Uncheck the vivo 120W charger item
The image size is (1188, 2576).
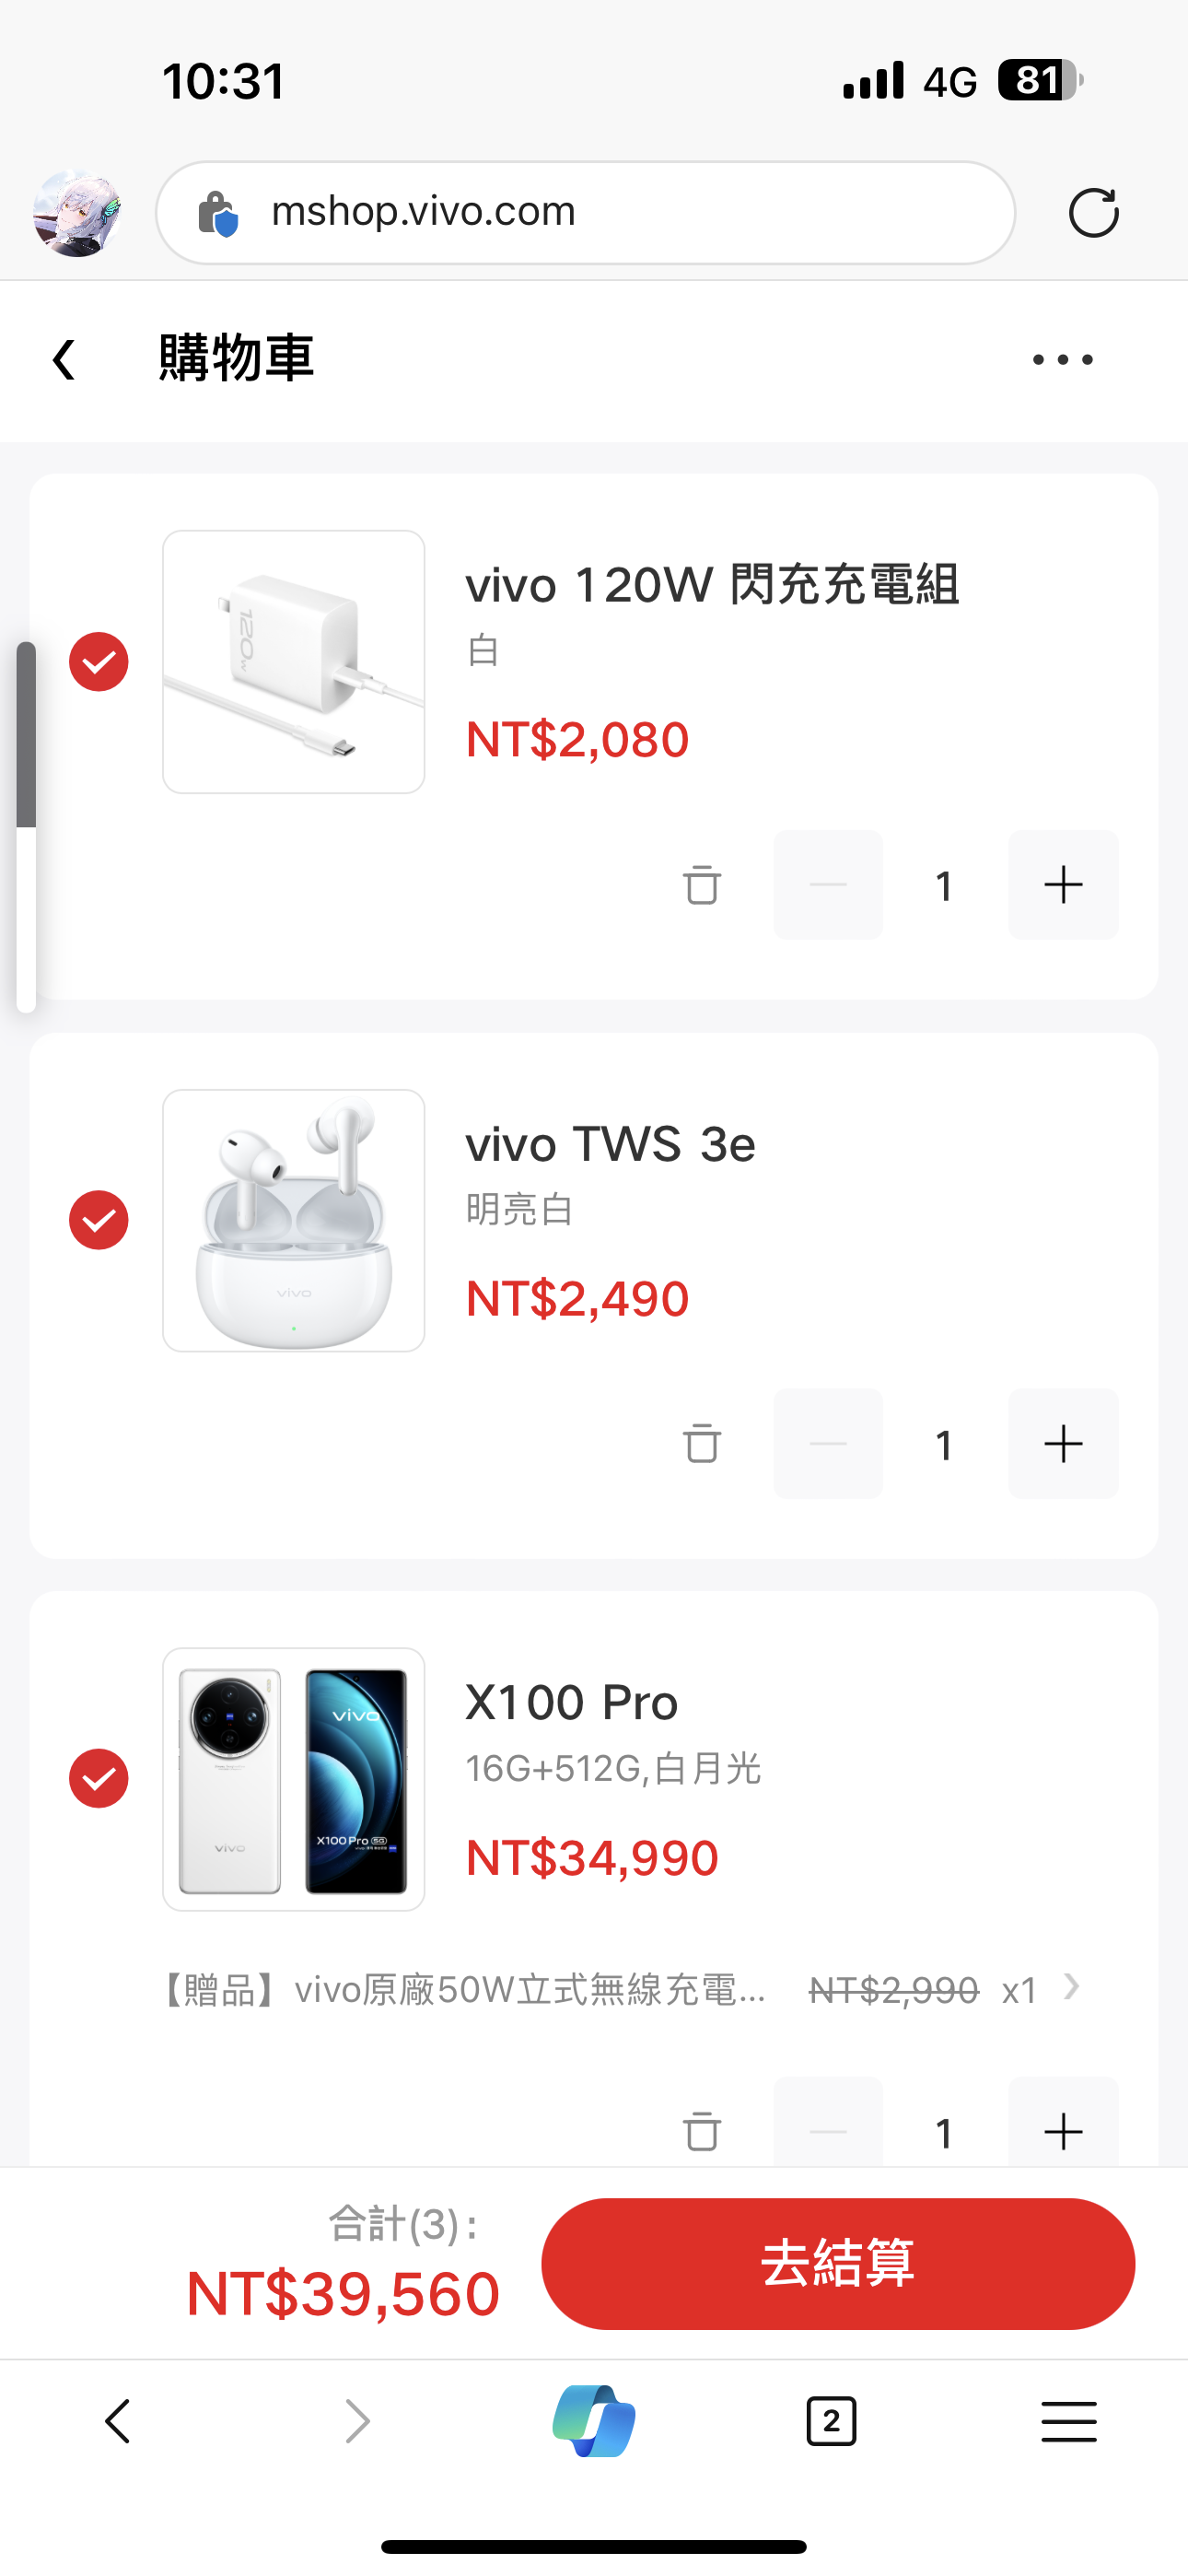pyautogui.click(x=99, y=662)
